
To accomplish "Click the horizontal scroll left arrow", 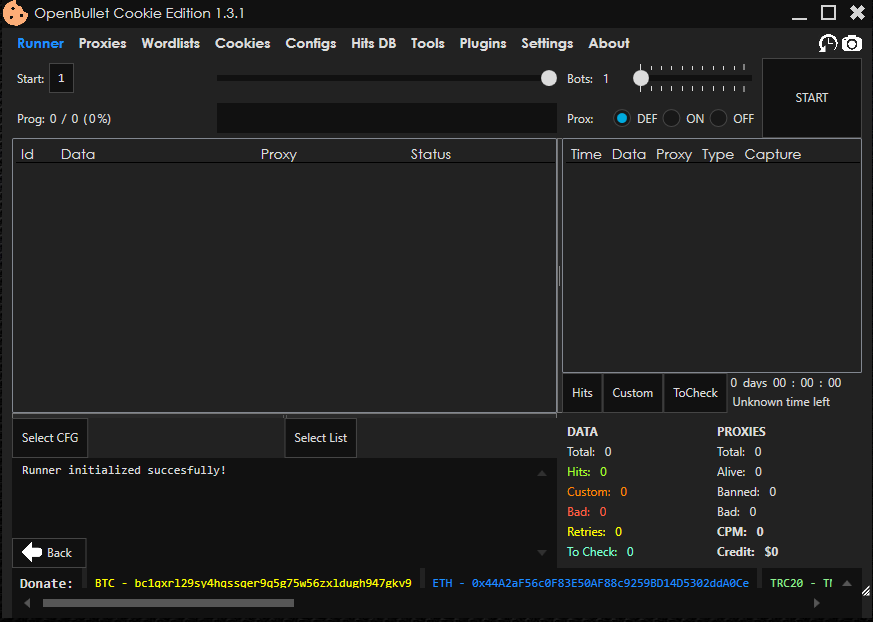I will pyautogui.click(x=27, y=603).
